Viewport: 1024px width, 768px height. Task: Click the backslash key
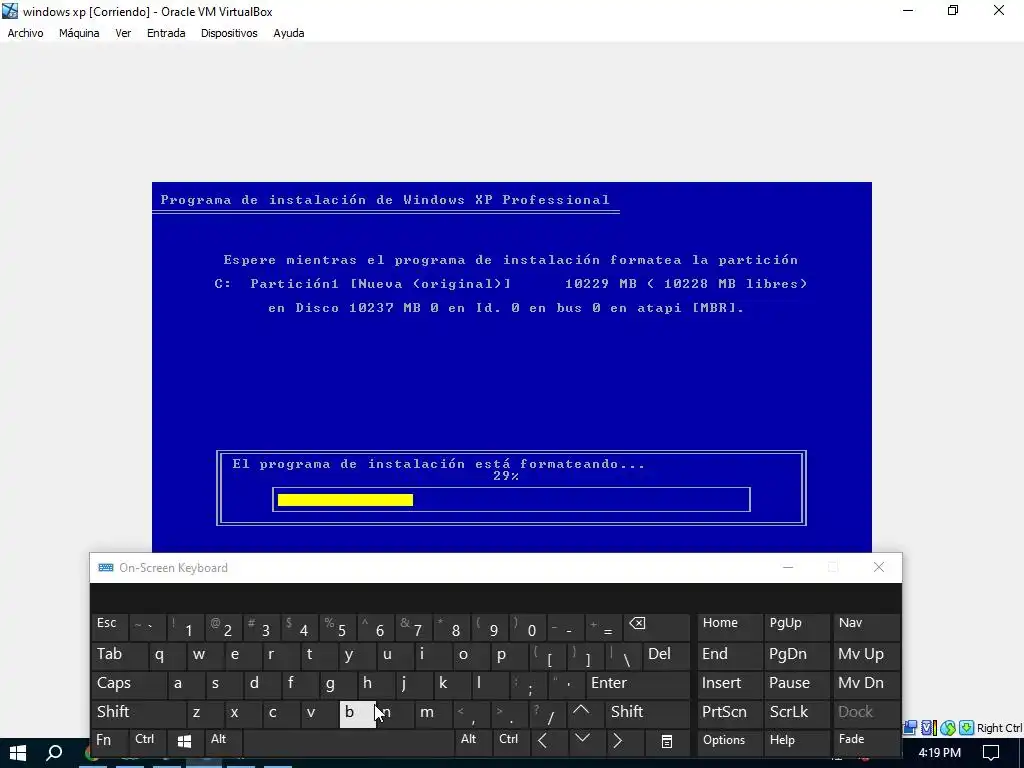point(624,655)
